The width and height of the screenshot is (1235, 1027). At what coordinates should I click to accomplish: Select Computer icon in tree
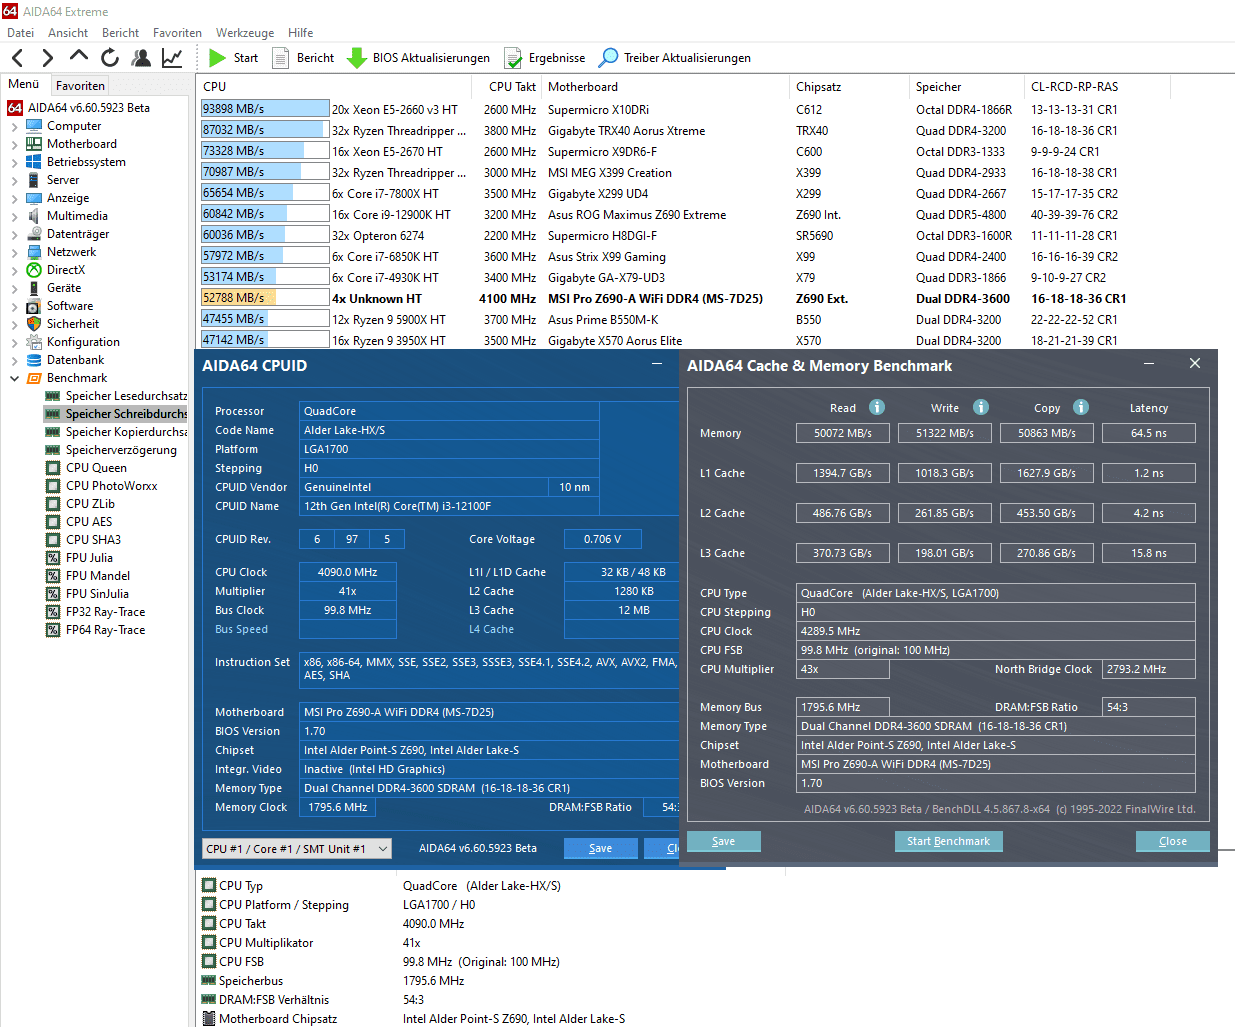pyautogui.click(x=34, y=126)
